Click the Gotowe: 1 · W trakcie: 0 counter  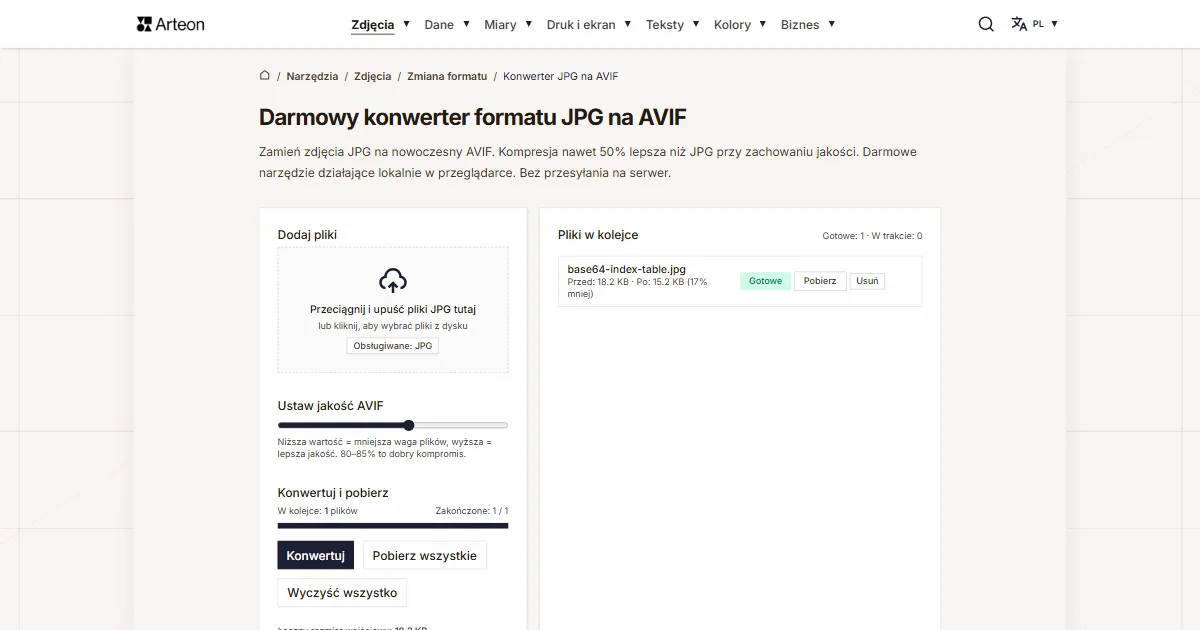tap(872, 236)
